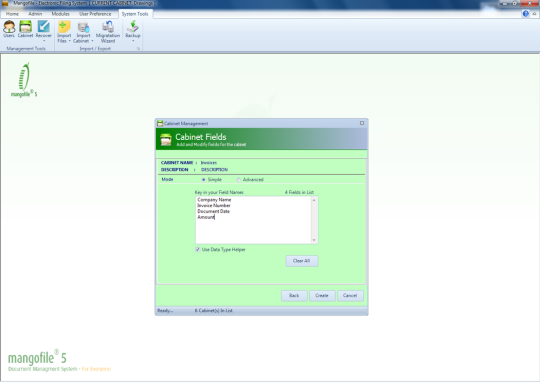Click the Clear All button
The height and width of the screenshot is (382, 540).
(x=302, y=261)
